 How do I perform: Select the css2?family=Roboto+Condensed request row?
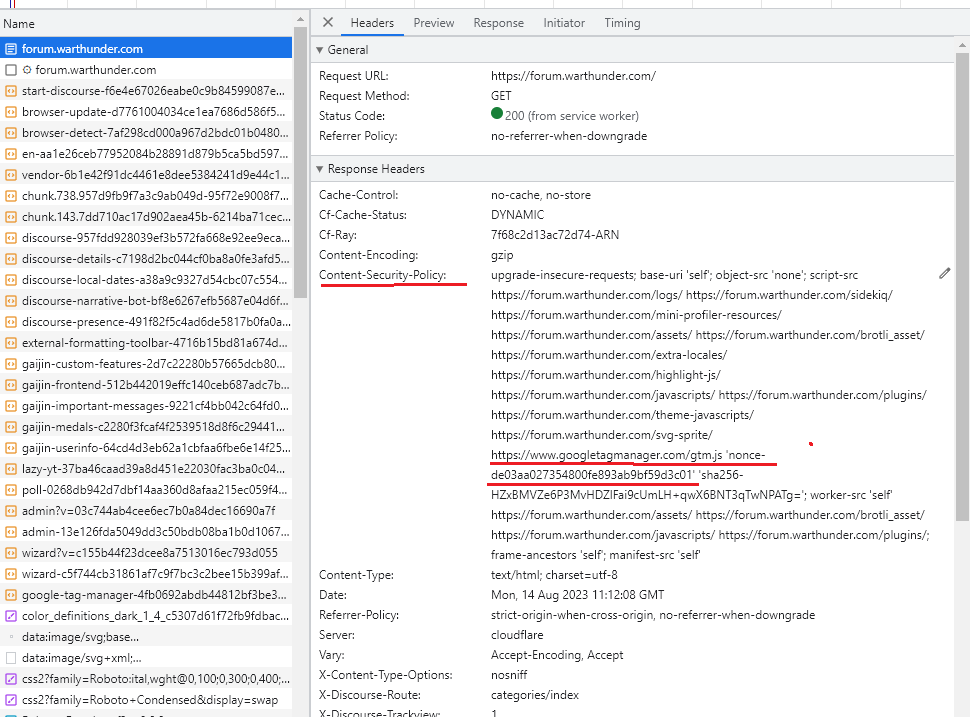[146, 700]
